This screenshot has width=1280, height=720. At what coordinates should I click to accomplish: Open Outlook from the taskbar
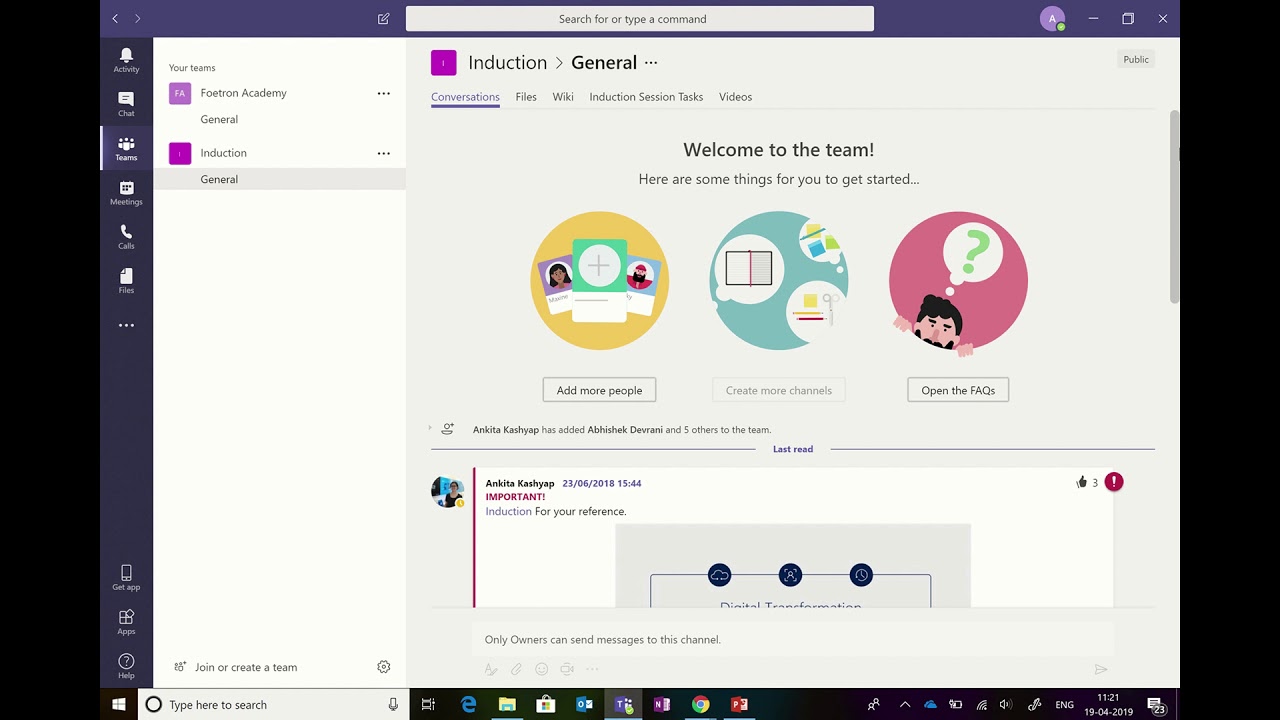tap(584, 704)
